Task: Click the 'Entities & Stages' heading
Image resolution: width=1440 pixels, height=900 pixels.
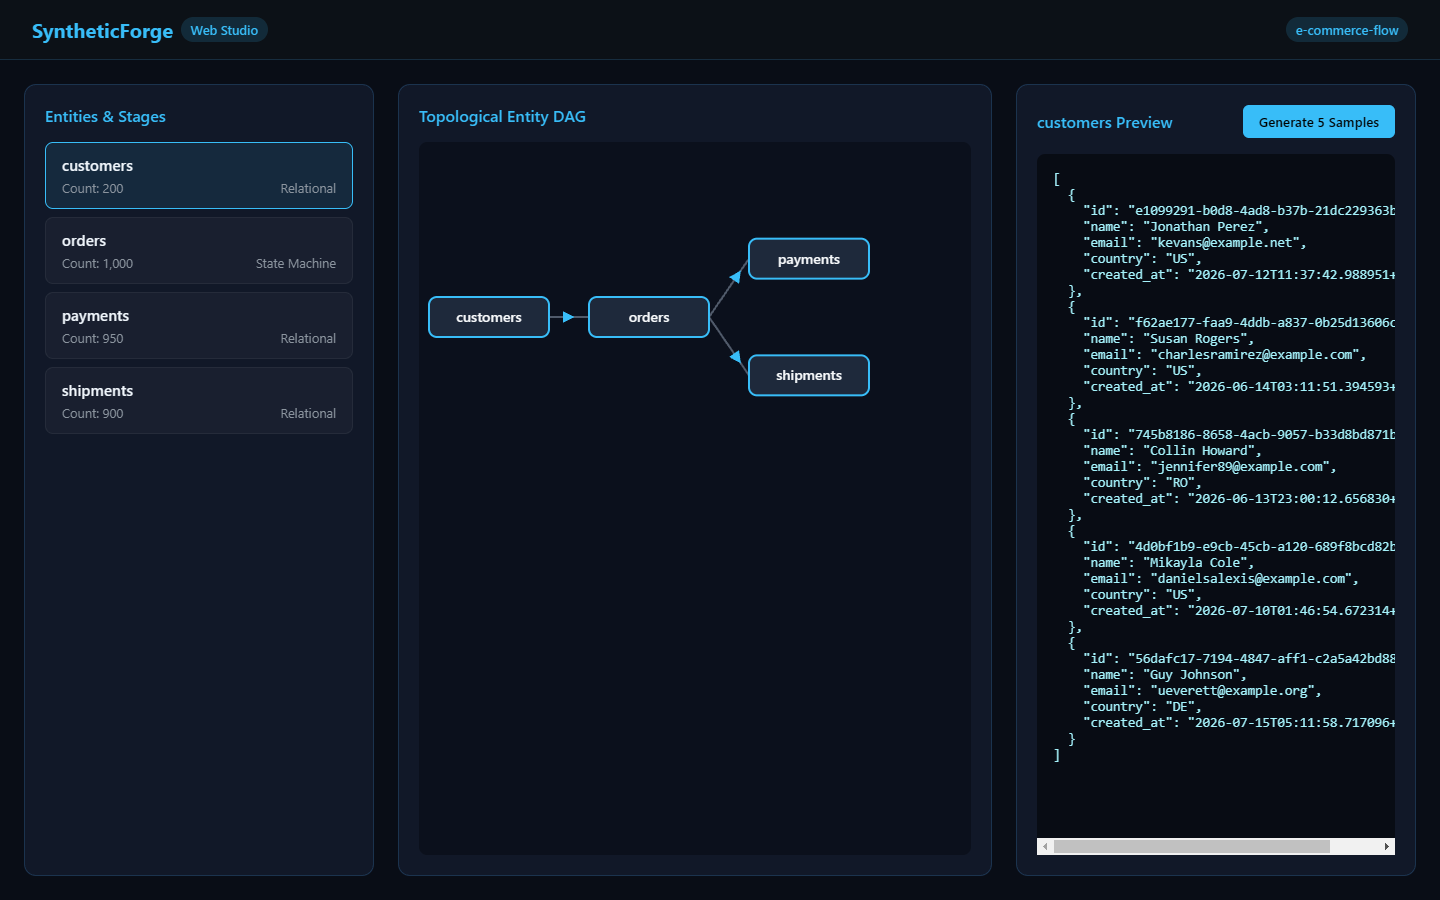Action: point(105,116)
